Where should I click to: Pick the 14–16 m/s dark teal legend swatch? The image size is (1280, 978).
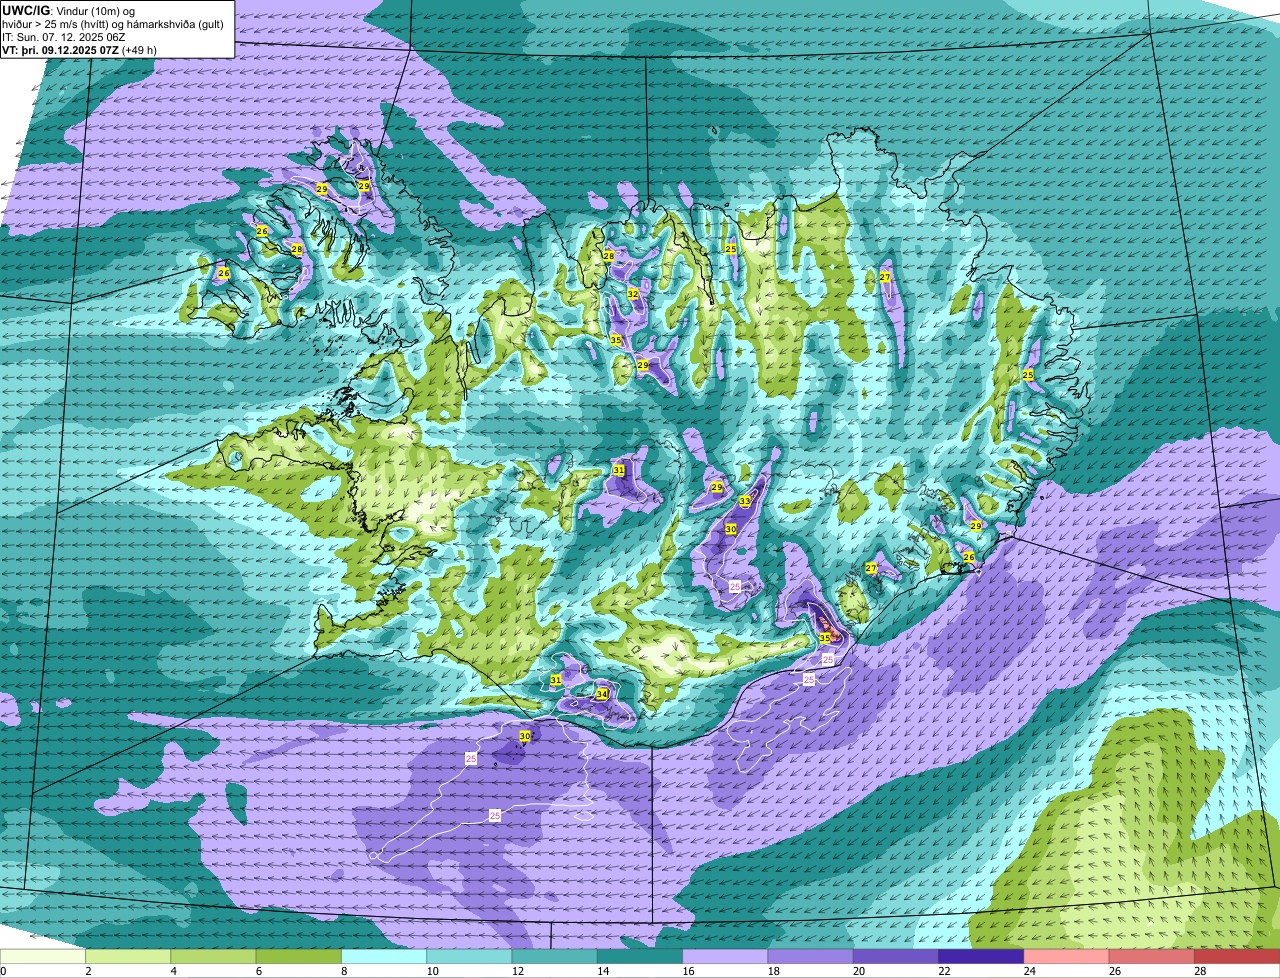(x=640, y=956)
